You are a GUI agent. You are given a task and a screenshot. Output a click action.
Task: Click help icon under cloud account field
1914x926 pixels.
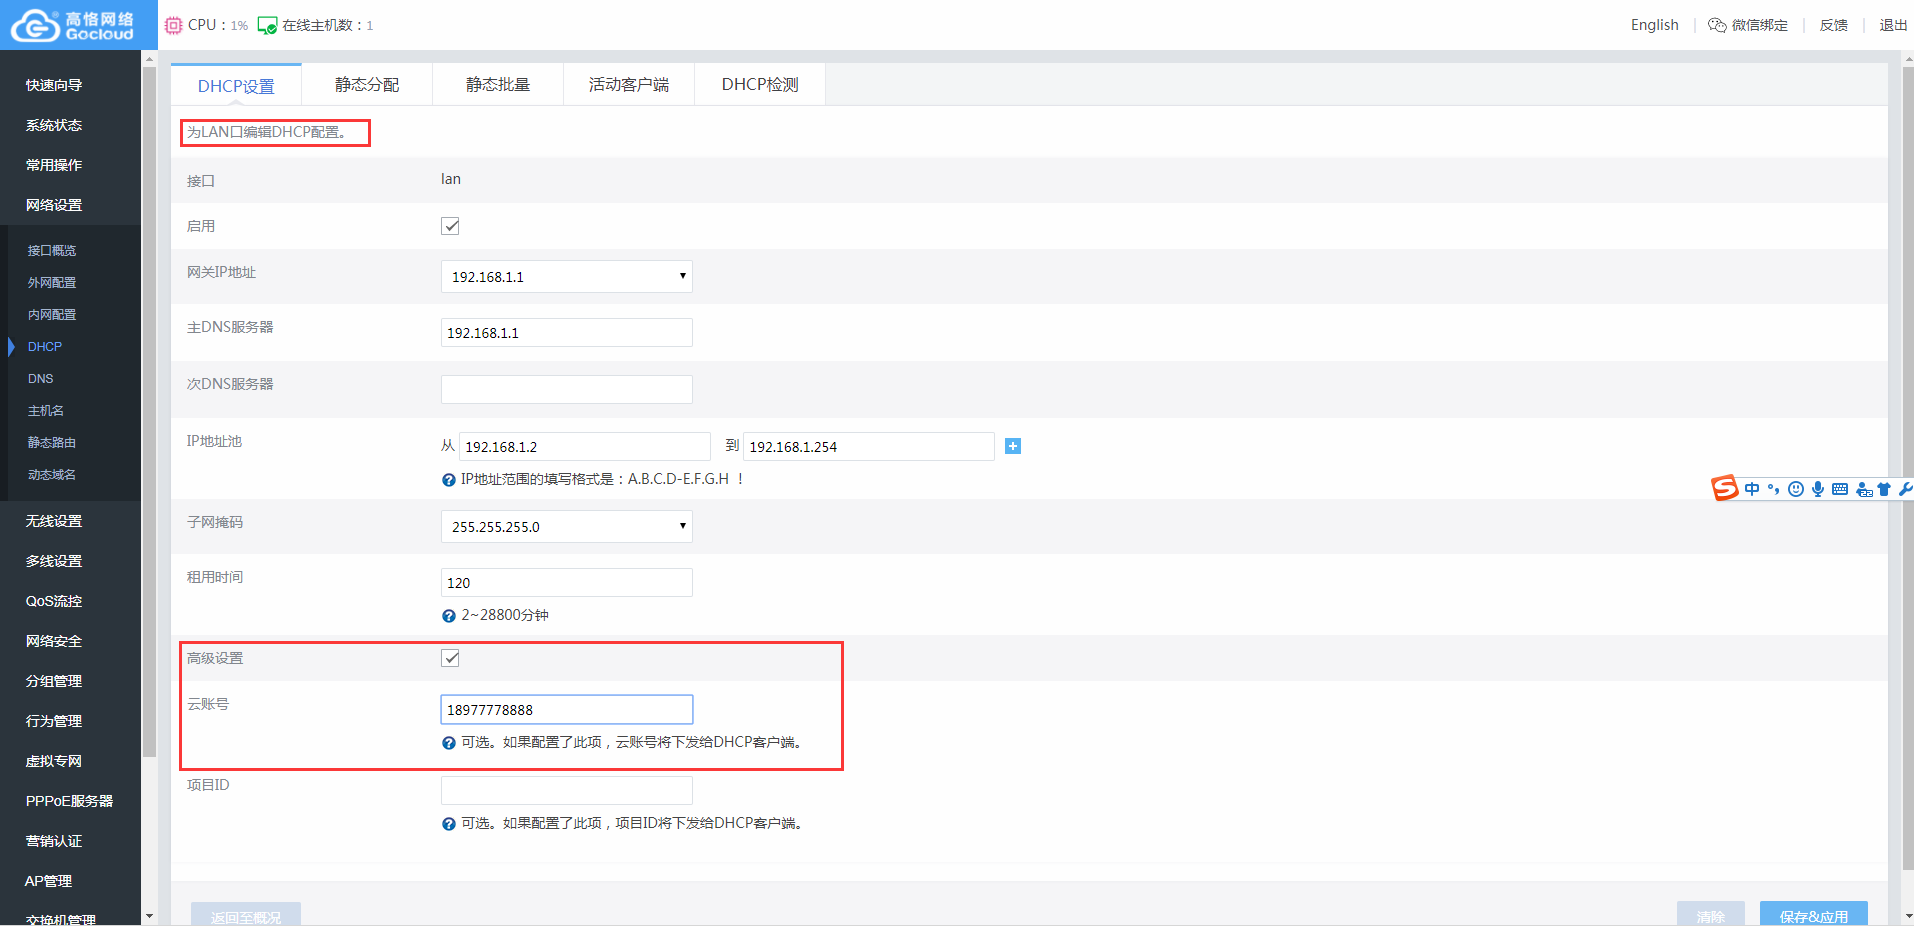point(449,743)
